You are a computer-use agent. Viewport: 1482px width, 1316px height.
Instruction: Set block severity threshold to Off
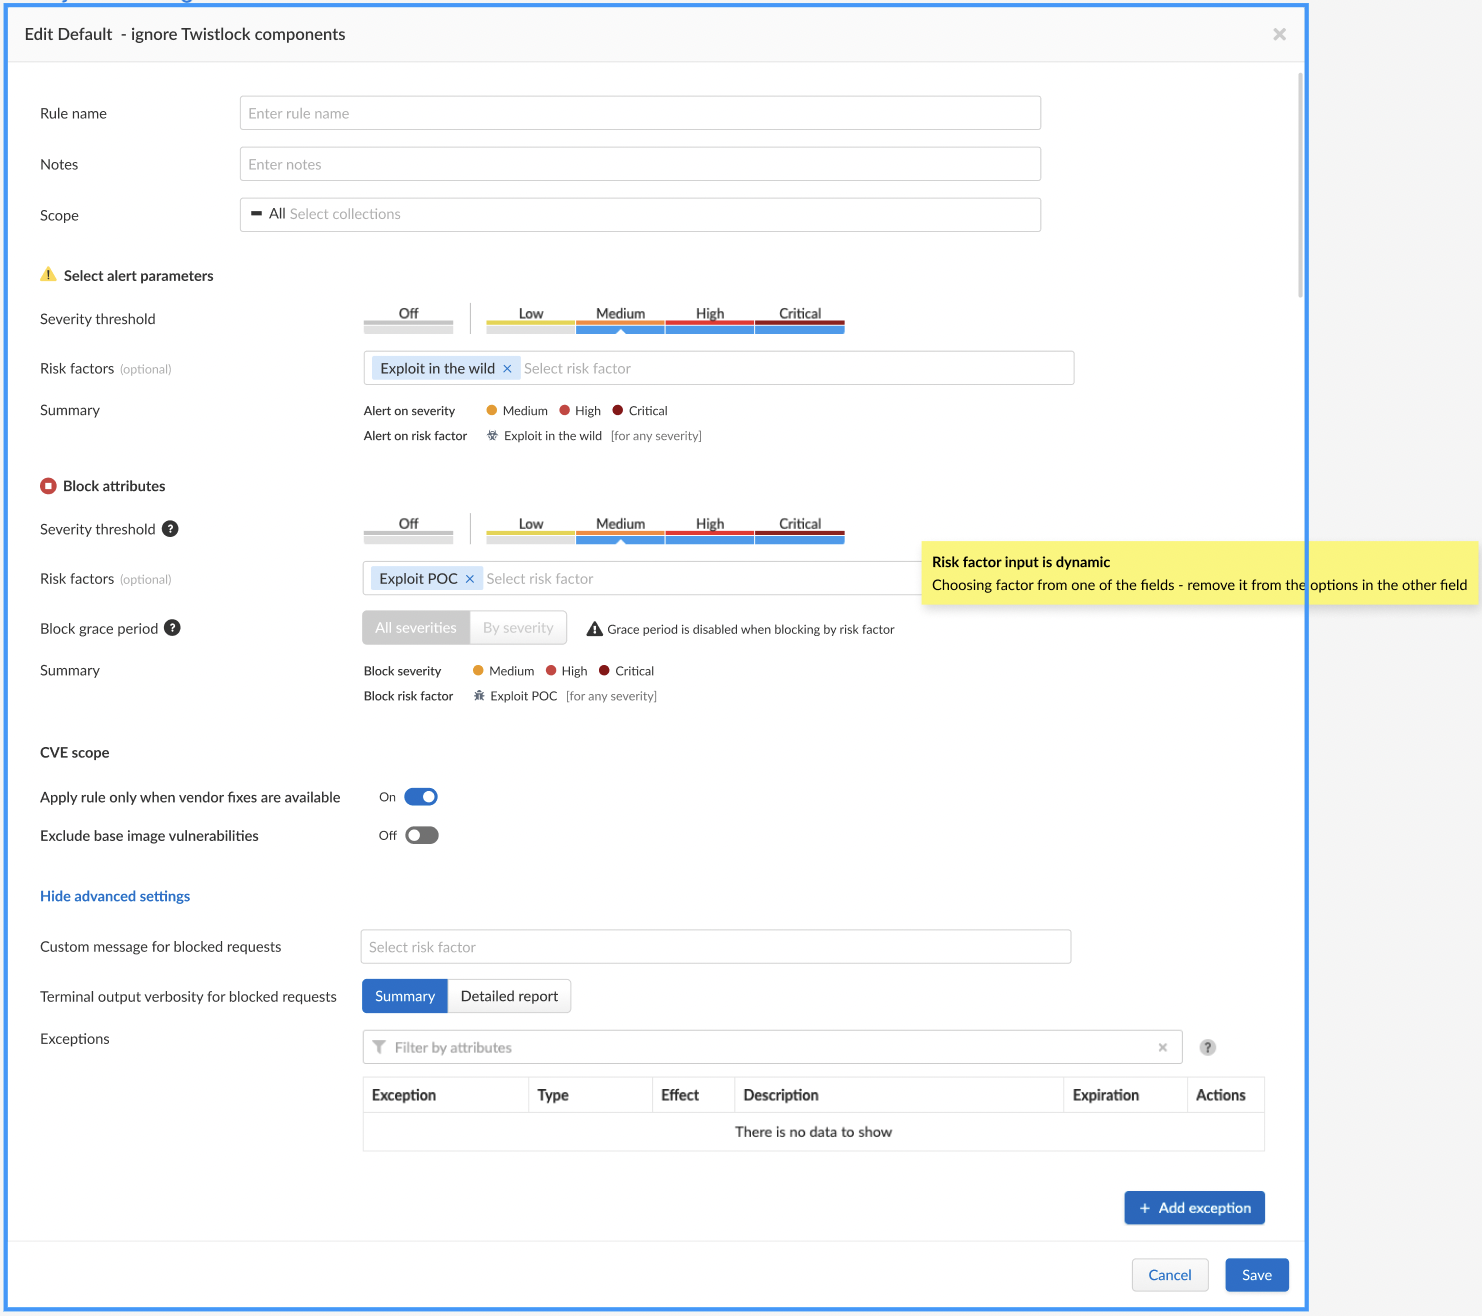(x=408, y=529)
